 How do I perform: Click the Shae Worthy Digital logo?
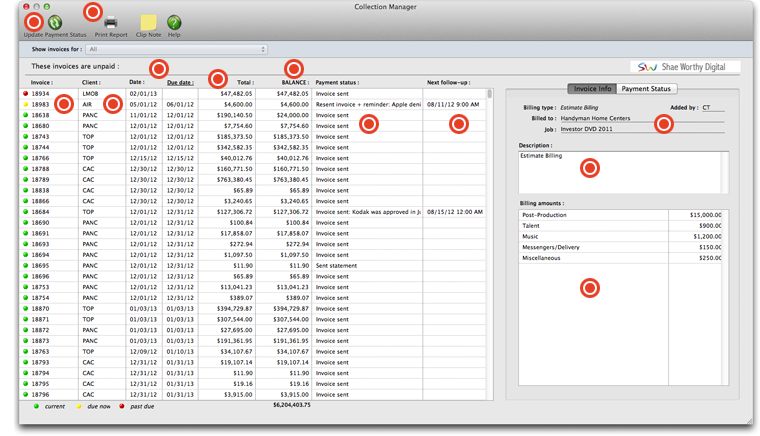pos(685,67)
